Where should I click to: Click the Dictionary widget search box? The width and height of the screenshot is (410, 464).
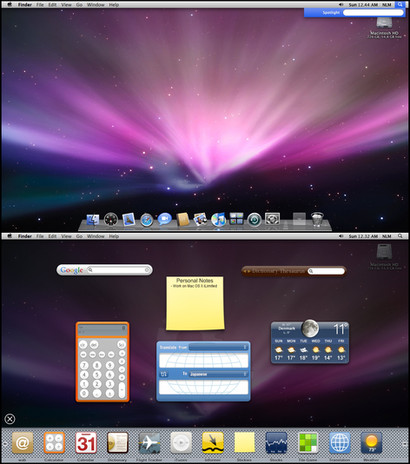(x=326, y=271)
